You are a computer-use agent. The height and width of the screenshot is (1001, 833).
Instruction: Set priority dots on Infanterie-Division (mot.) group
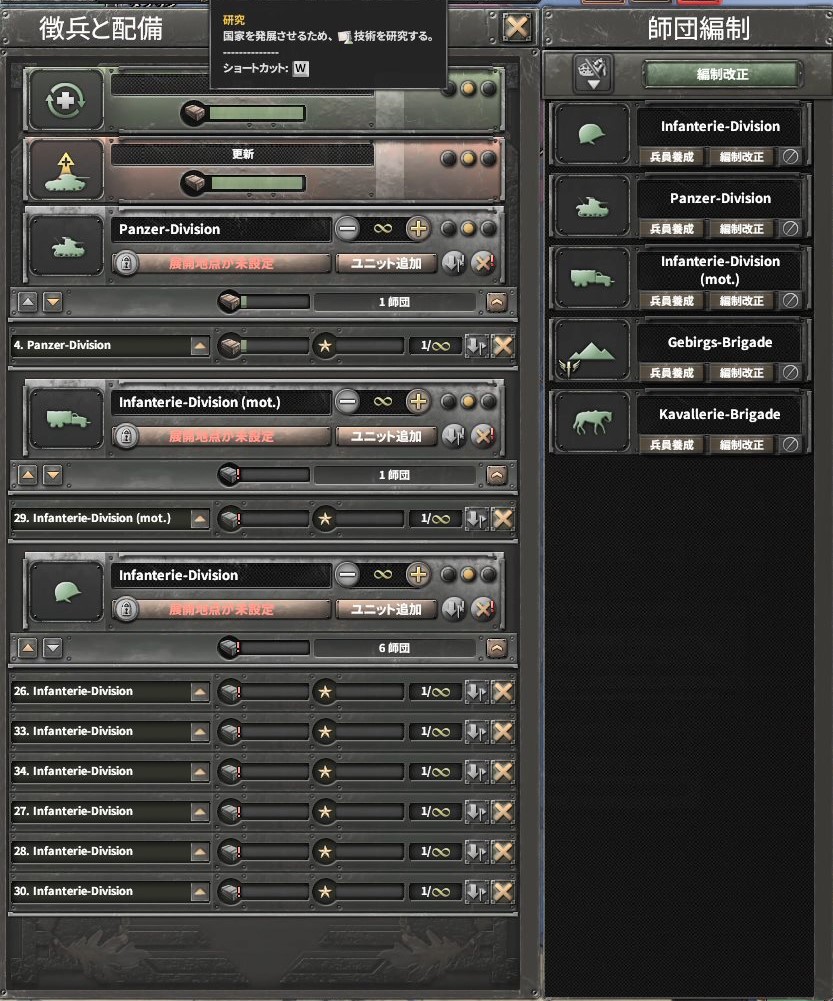point(469,402)
